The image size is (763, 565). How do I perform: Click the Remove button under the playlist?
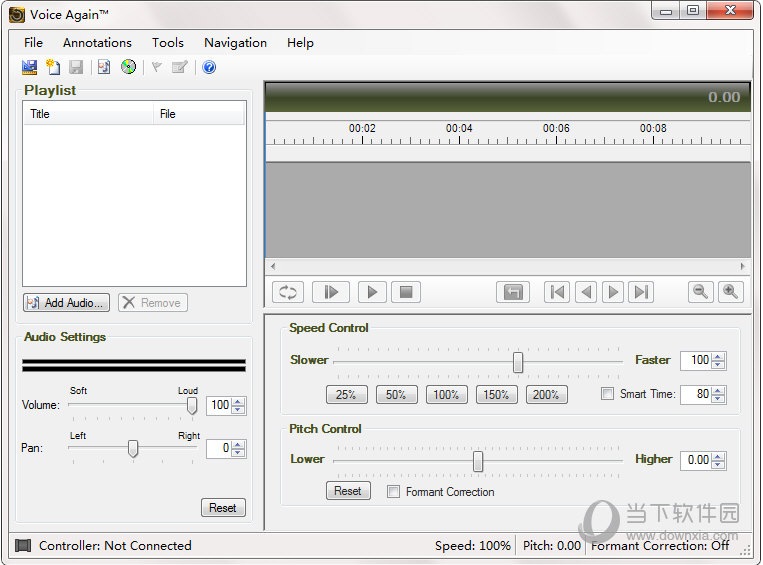(153, 303)
